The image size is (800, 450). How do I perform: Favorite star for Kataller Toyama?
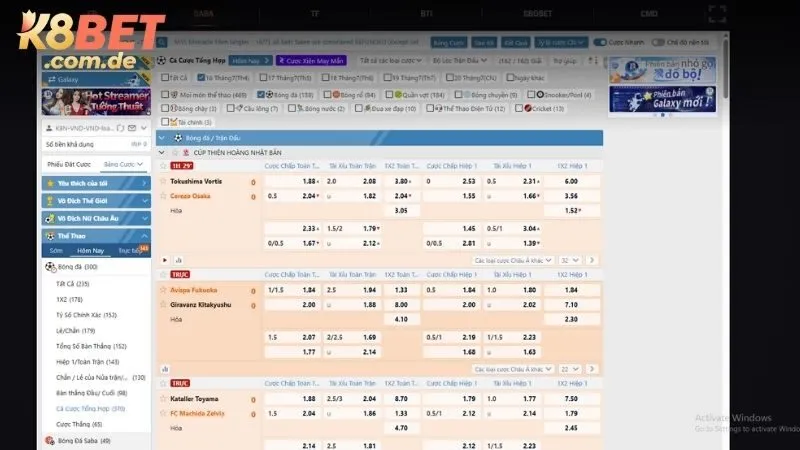[163, 398]
